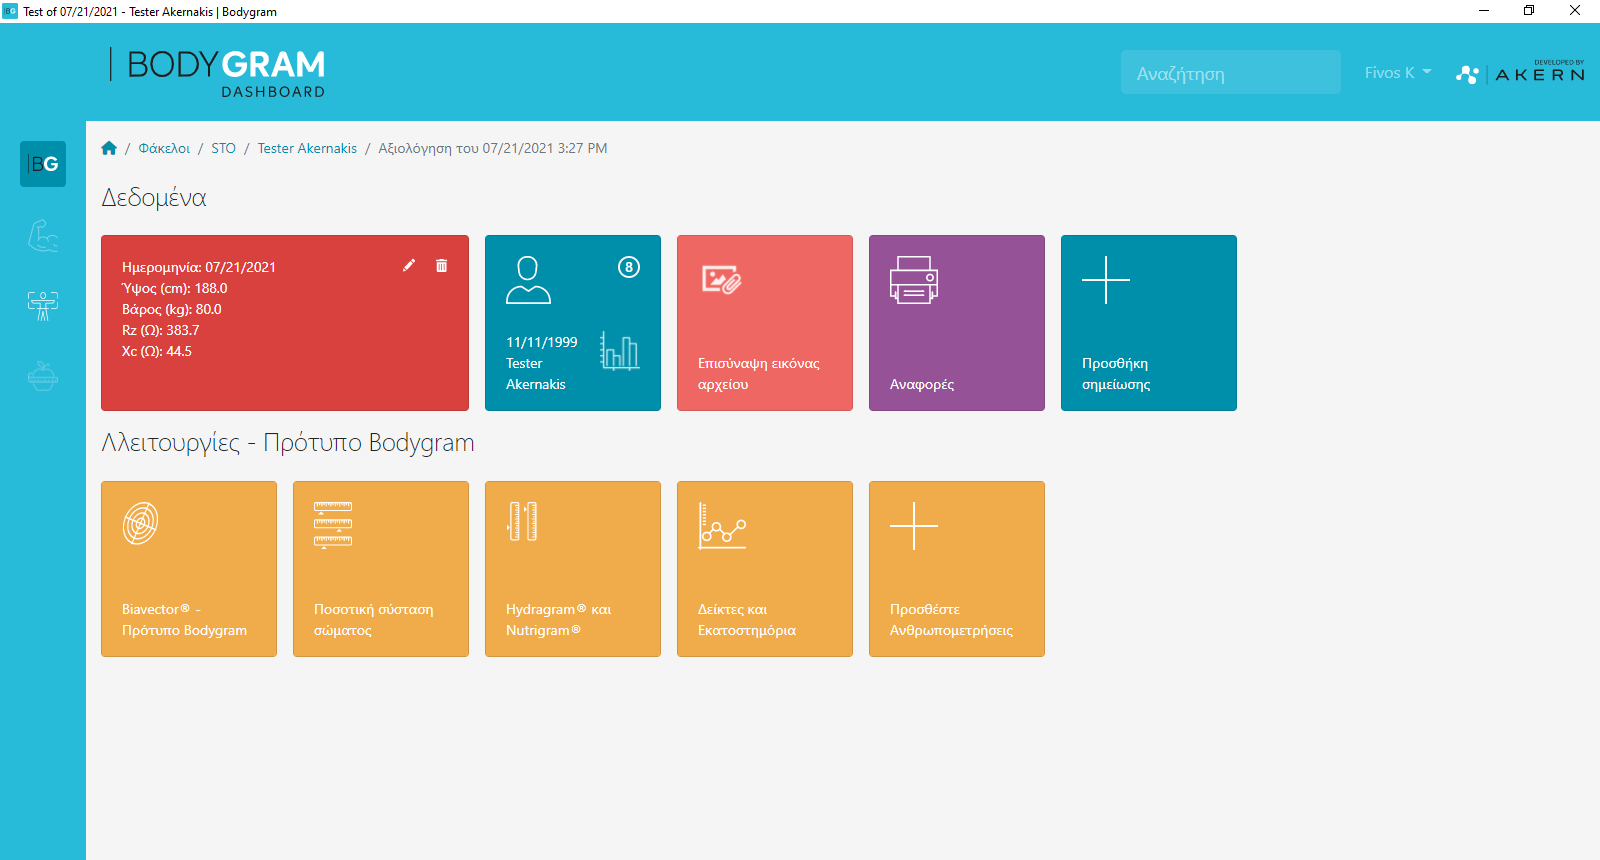The image size is (1600, 860).
Task: Restore down the Bodygram window
Action: pos(1529,11)
